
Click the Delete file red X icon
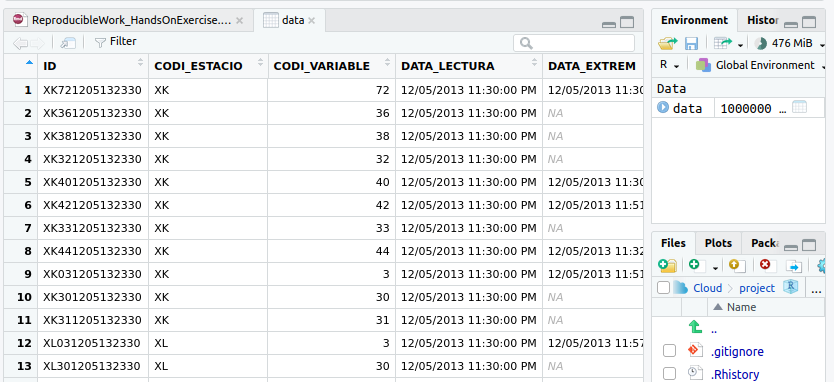765,264
